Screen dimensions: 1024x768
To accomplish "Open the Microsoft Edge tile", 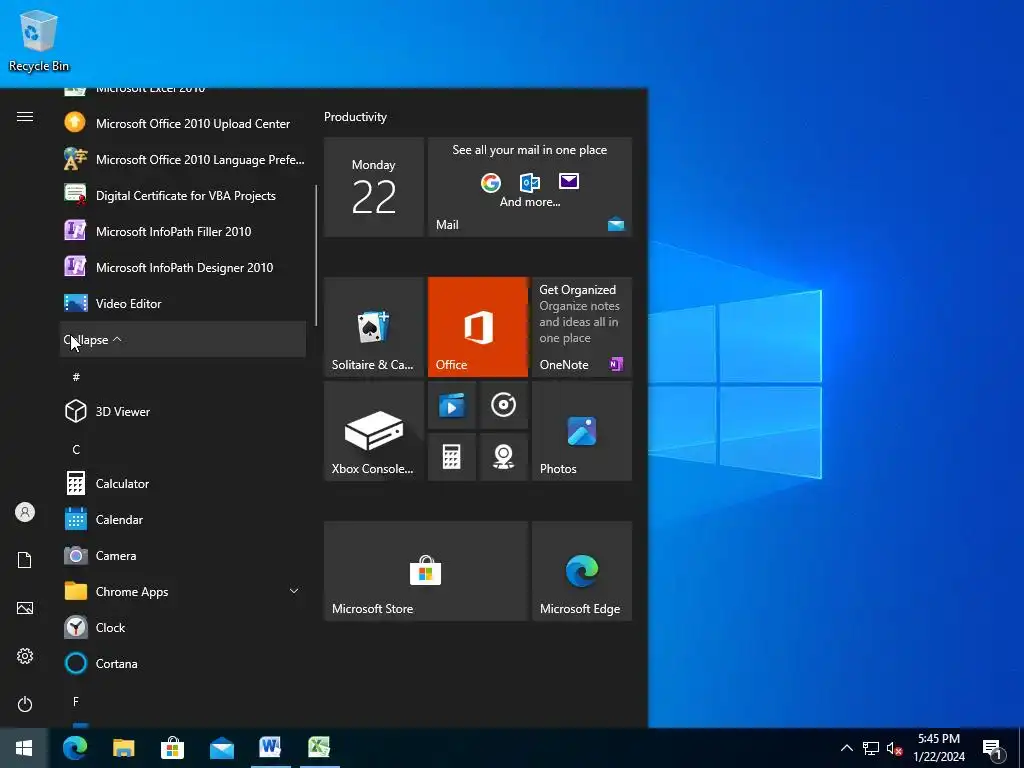I will [582, 571].
